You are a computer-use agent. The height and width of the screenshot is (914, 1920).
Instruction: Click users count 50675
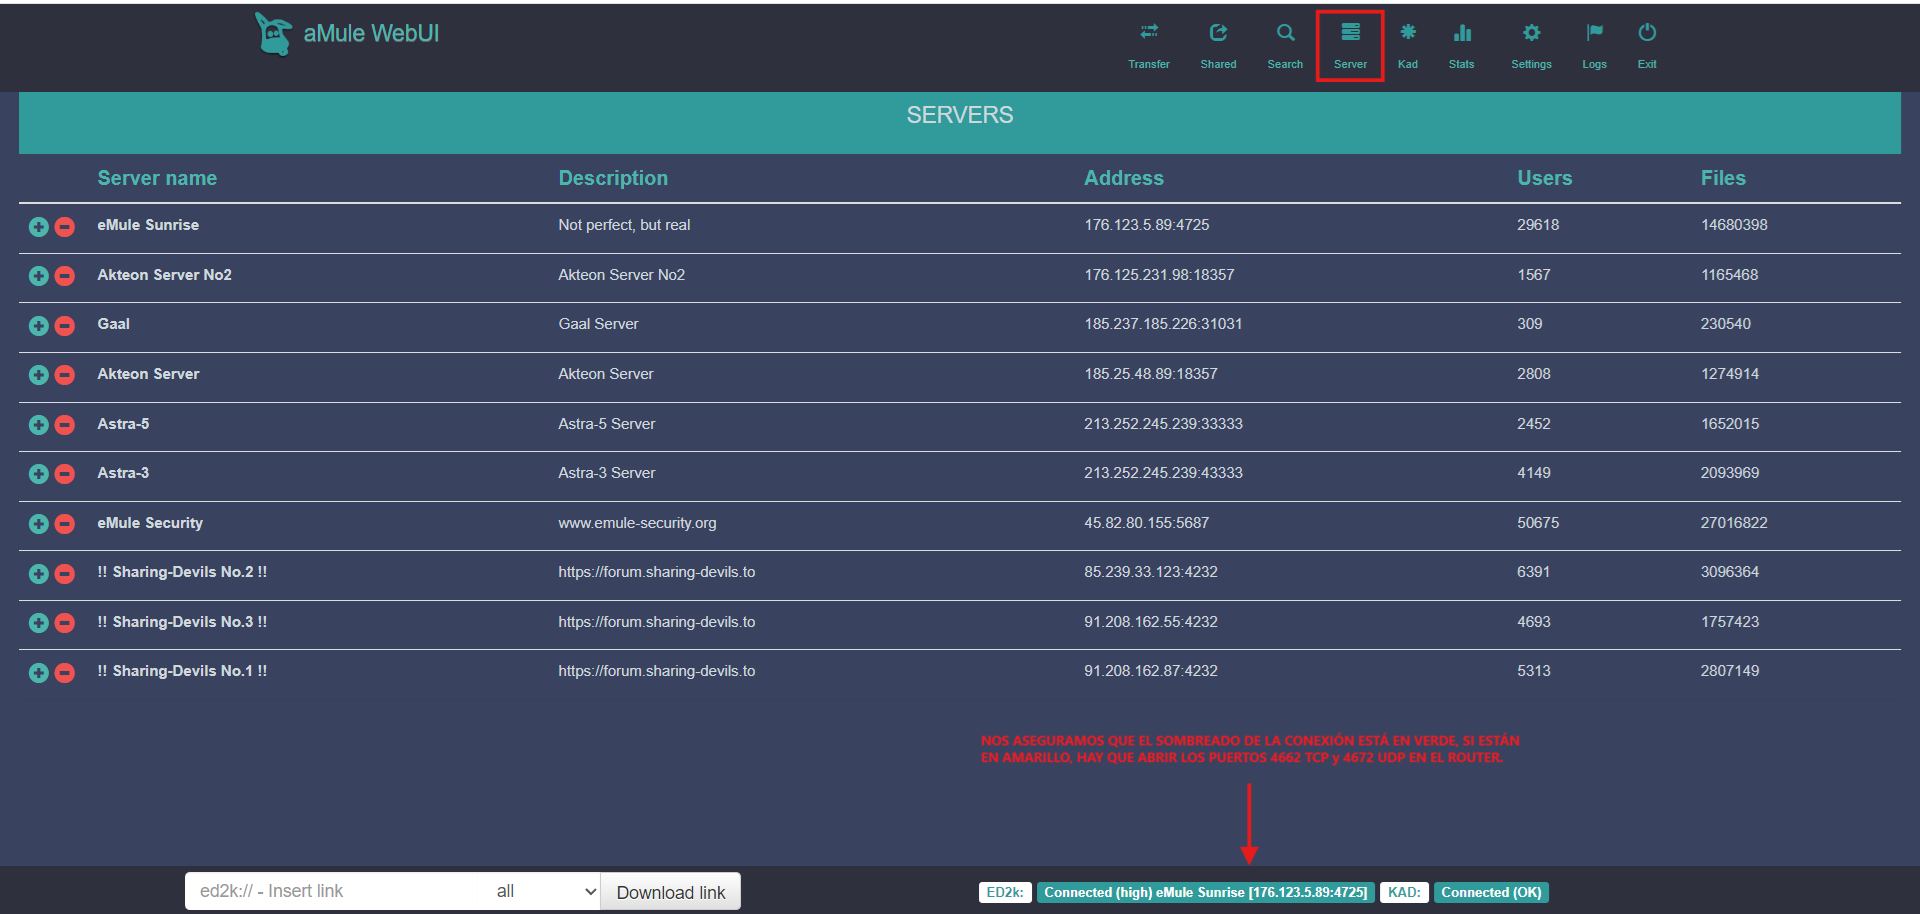[1538, 523]
